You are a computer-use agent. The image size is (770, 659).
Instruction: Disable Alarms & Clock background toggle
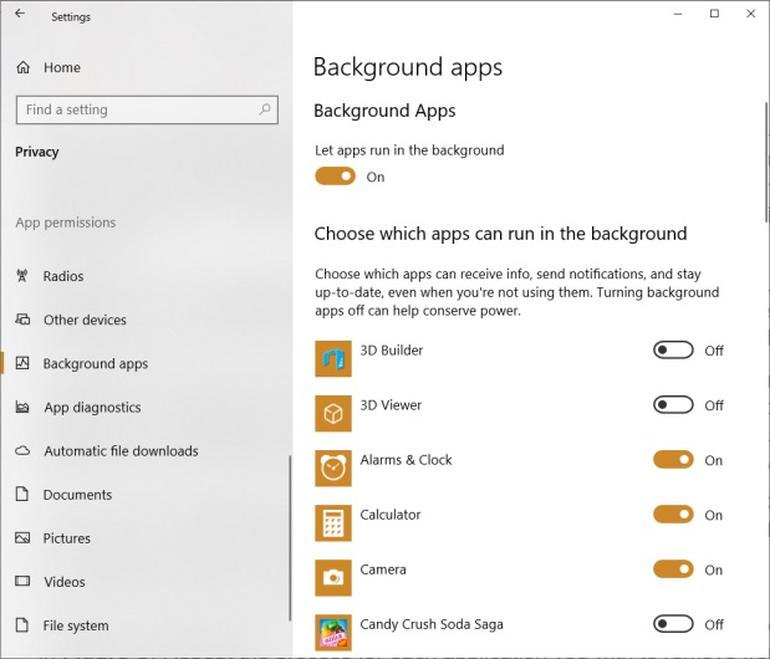(x=673, y=460)
